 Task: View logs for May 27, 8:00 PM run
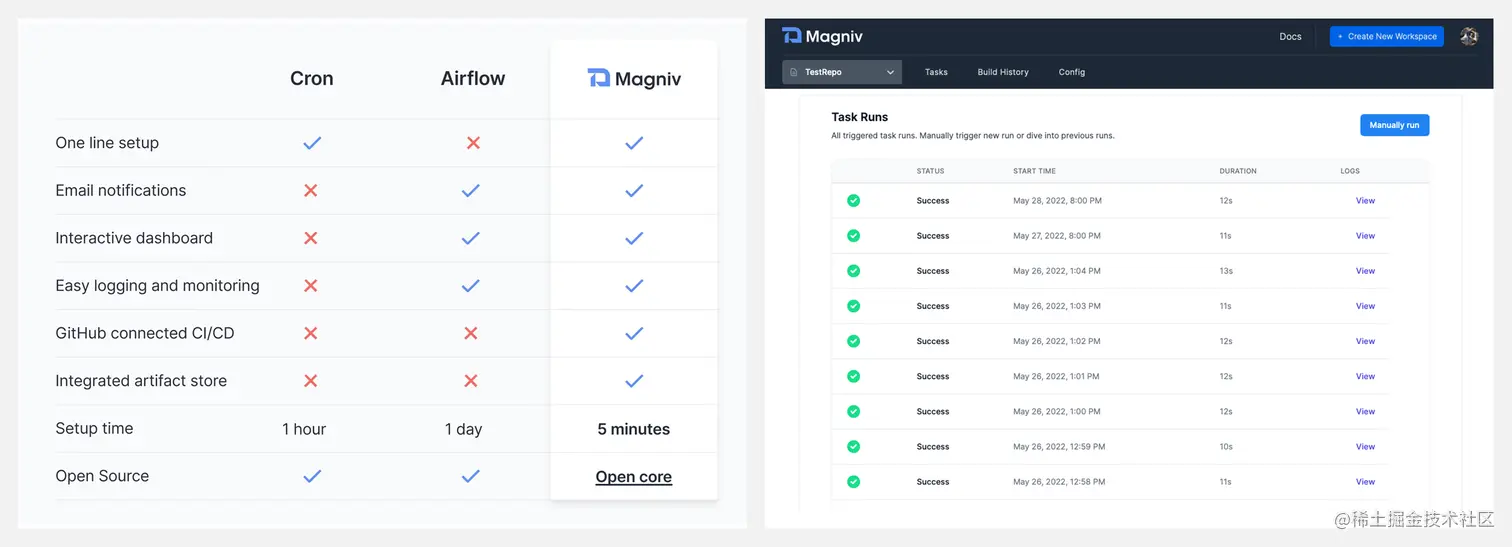1365,236
